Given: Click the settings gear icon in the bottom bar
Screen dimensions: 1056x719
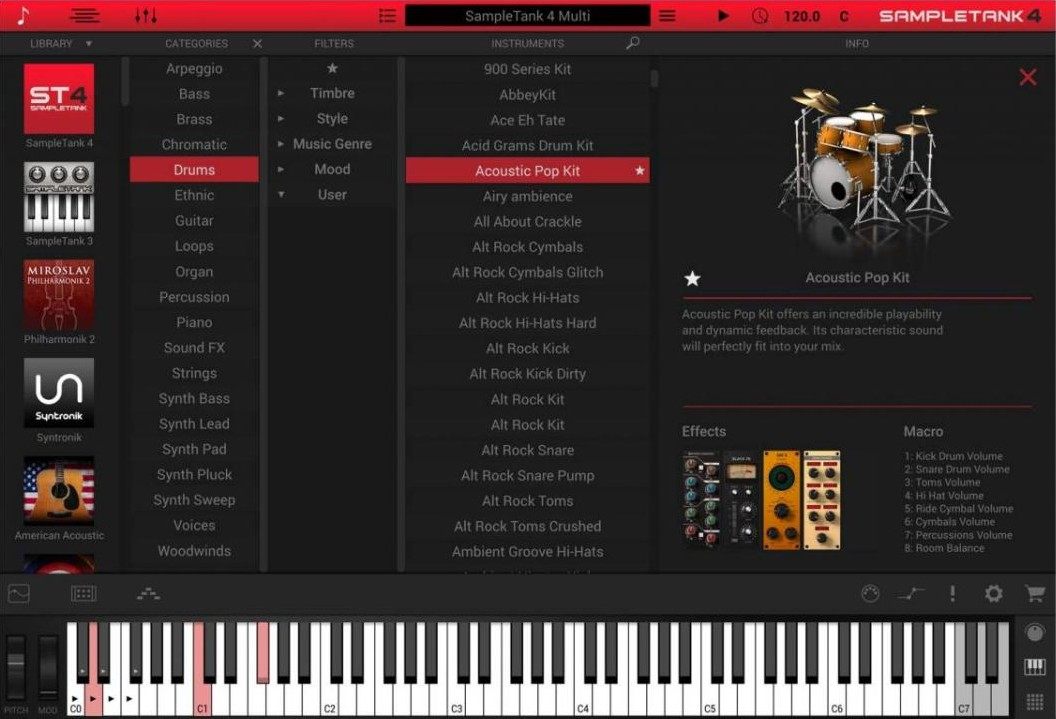Looking at the screenshot, I should pyautogui.click(x=993, y=593).
